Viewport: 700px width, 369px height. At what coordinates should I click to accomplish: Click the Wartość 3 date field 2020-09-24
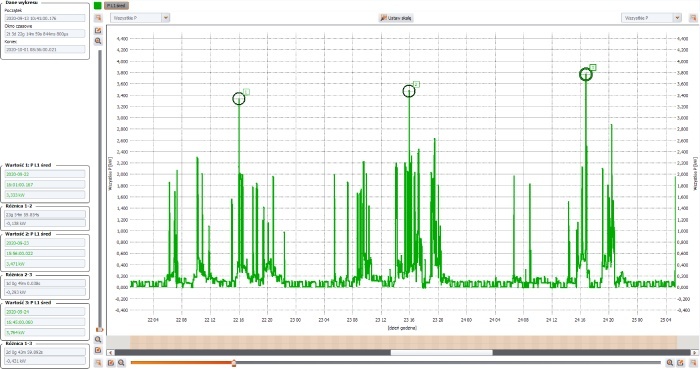click(x=45, y=312)
